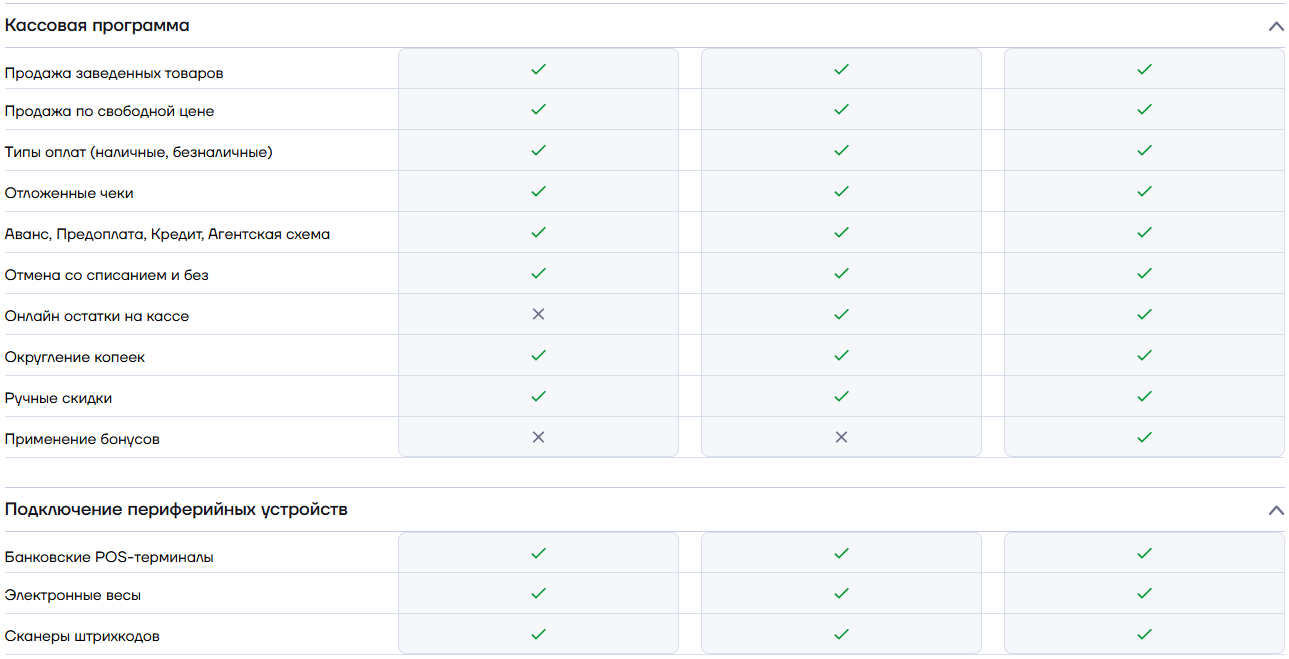The image size is (1289, 659).
Task: Click third-column checkmark for Применение бонусов
Action: pos(1144,437)
